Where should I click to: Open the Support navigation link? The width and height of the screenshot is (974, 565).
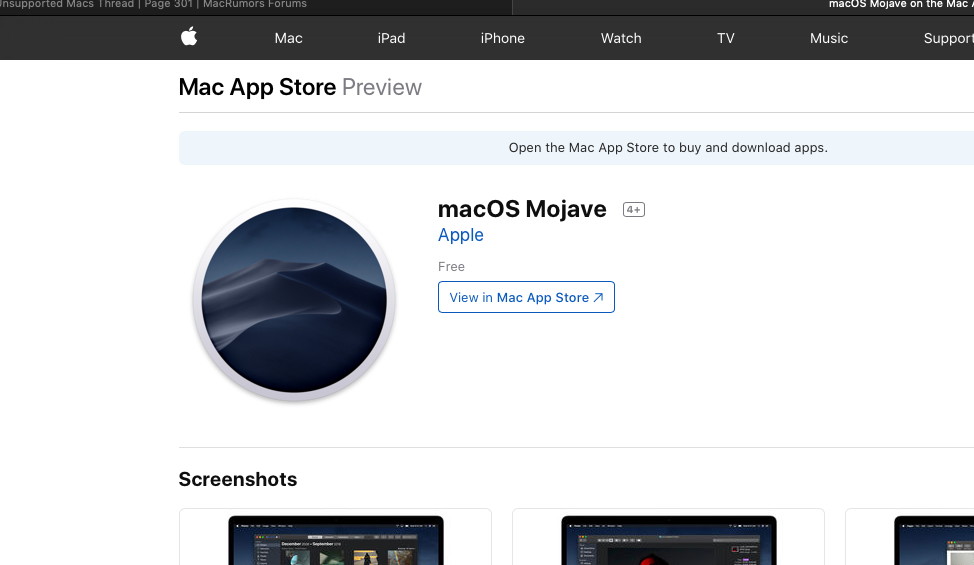(949, 38)
